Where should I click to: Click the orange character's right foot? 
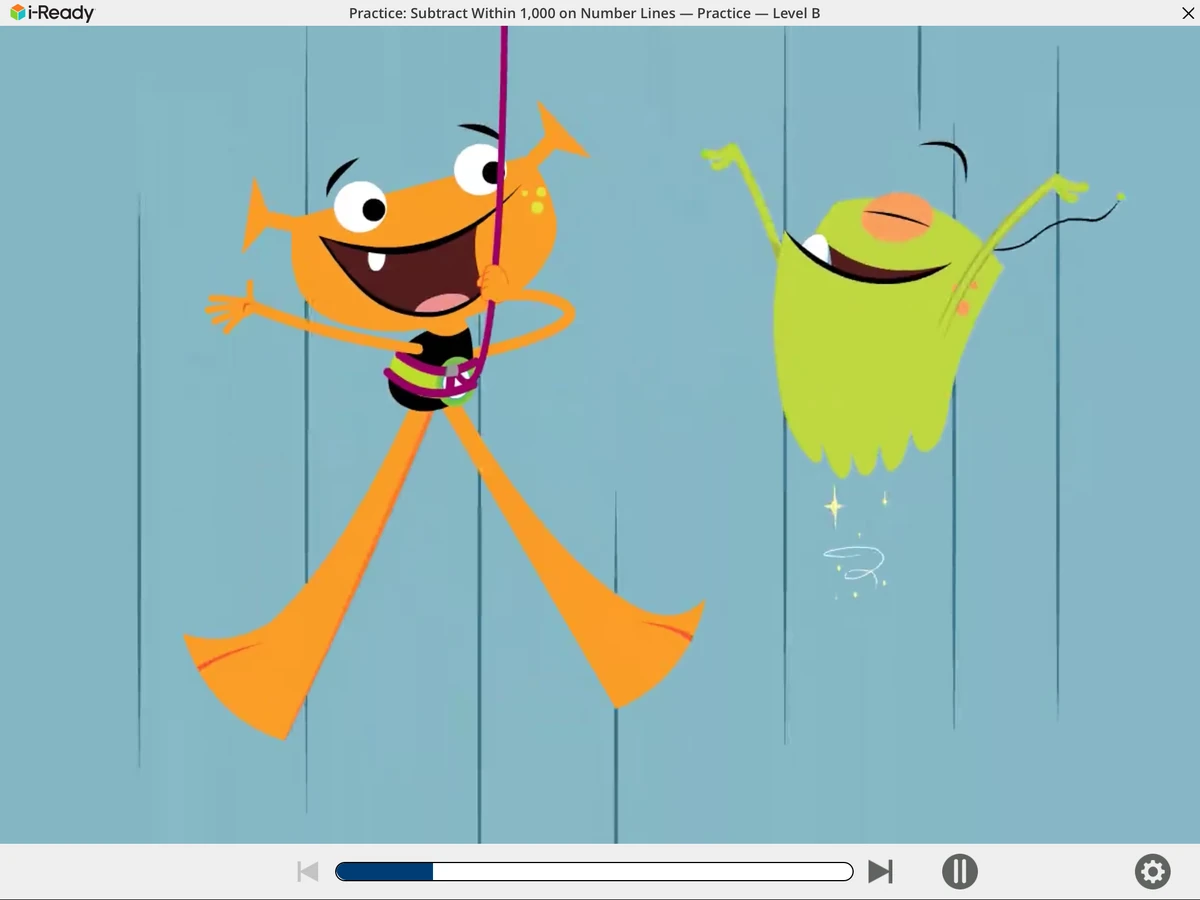tap(640, 650)
